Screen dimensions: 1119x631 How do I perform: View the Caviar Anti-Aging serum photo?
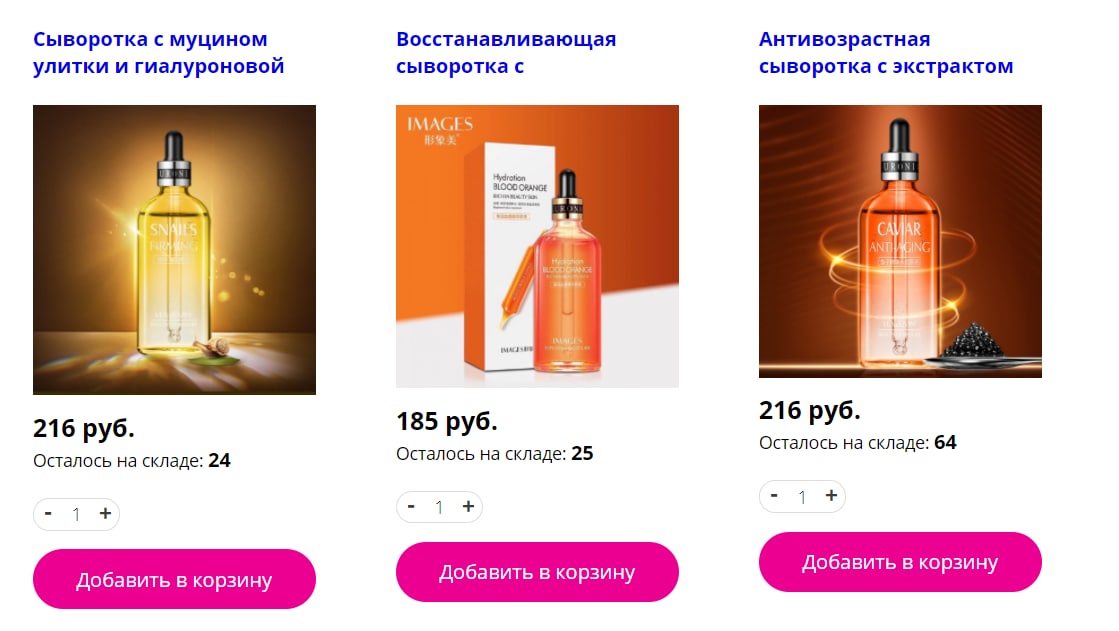click(900, 241)
